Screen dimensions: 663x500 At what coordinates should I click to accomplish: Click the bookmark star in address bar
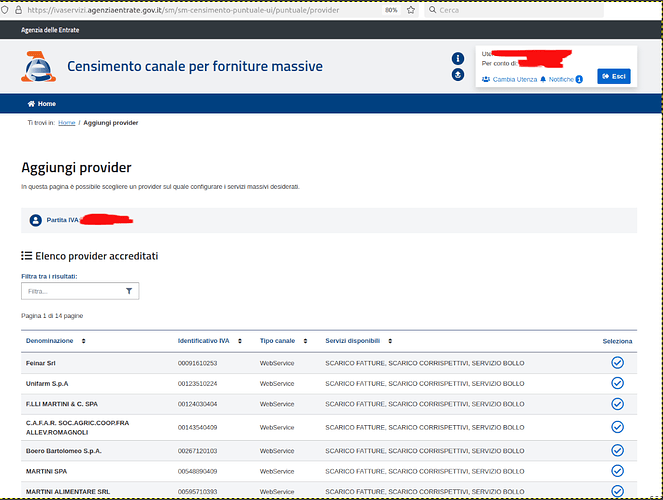411,10
